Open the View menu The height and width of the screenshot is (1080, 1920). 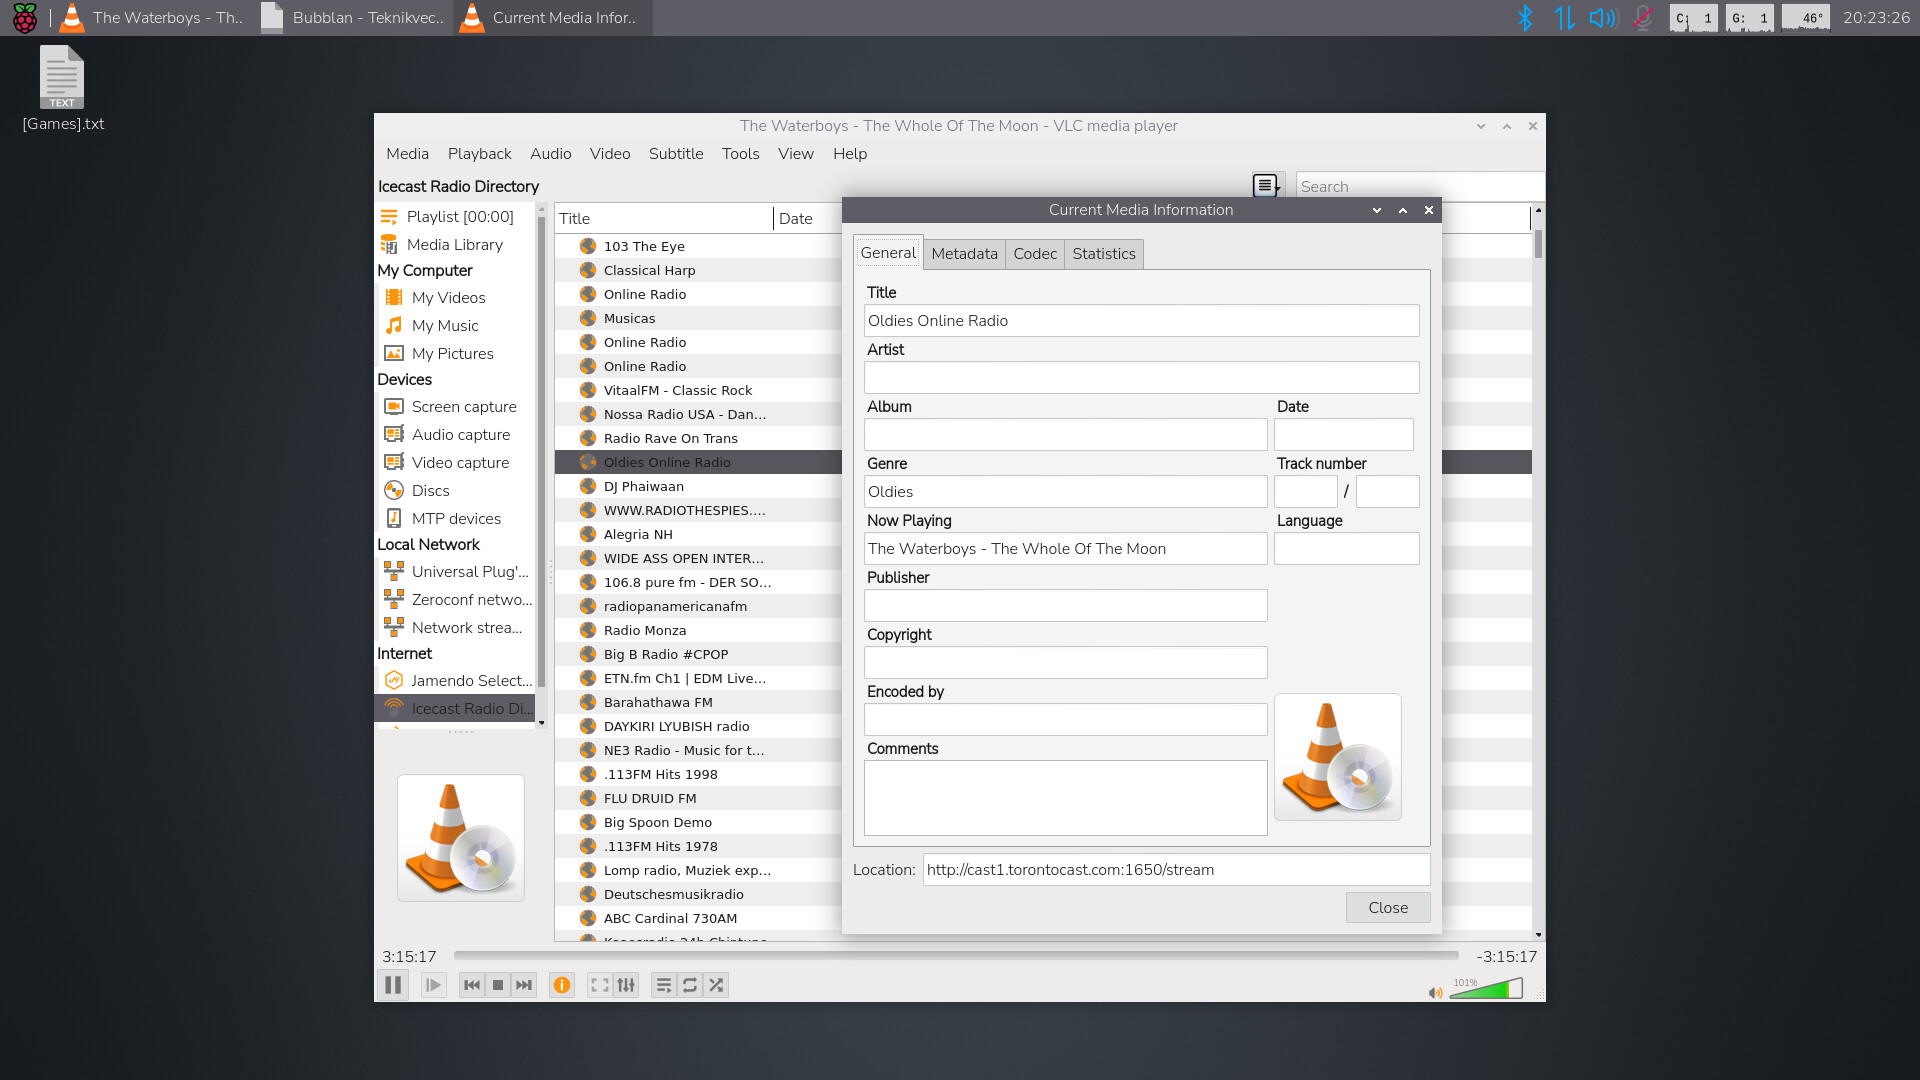point(796,154)
